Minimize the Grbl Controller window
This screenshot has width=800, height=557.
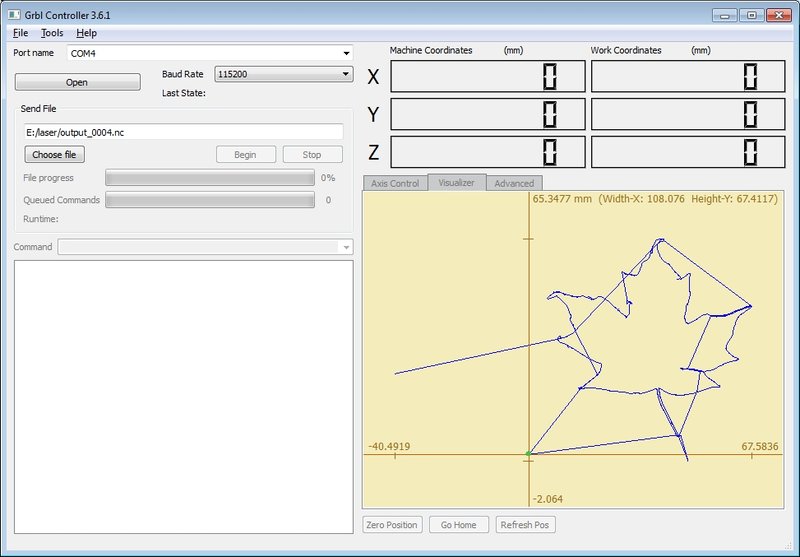724,15
